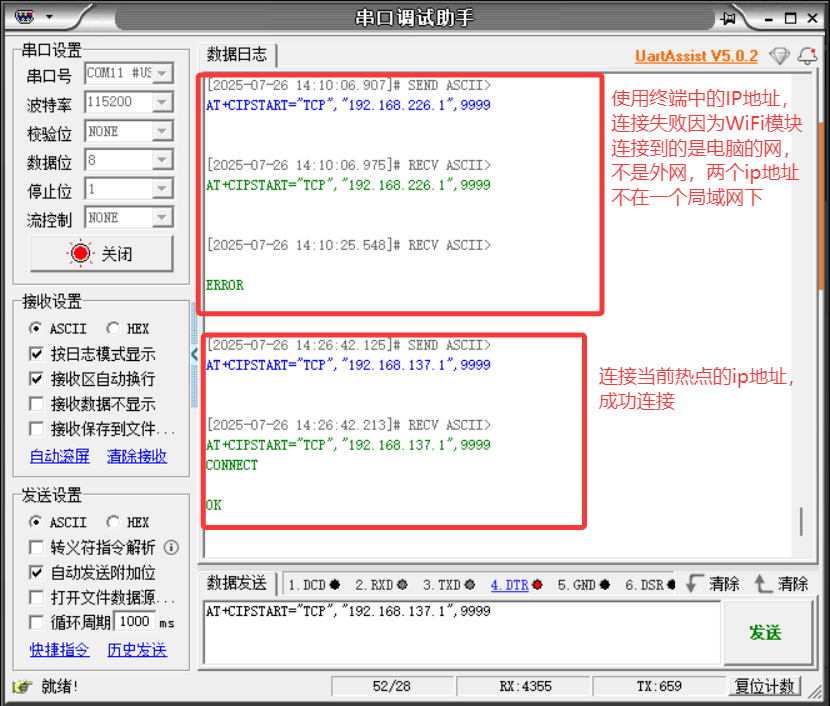Click the send data text box
The width and height of the screenshot is (830, 706).
point(462,632)
